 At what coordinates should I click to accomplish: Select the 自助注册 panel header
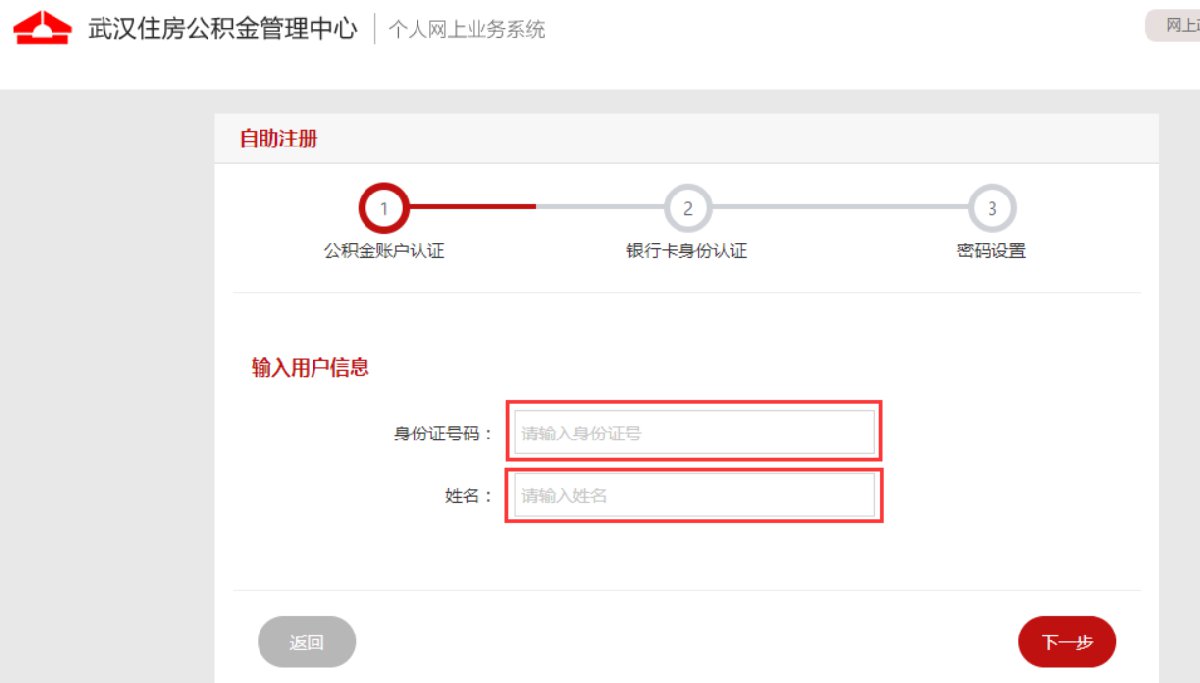279,138
